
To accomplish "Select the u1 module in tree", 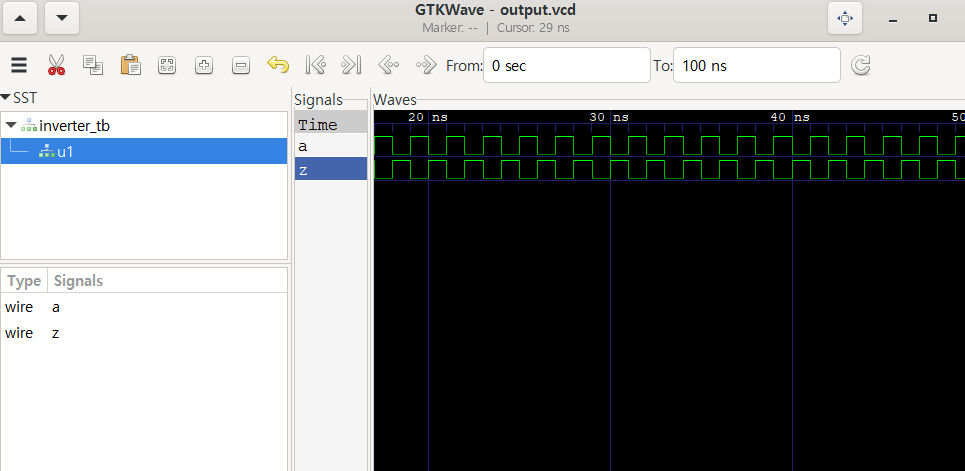I will point(144,151).
